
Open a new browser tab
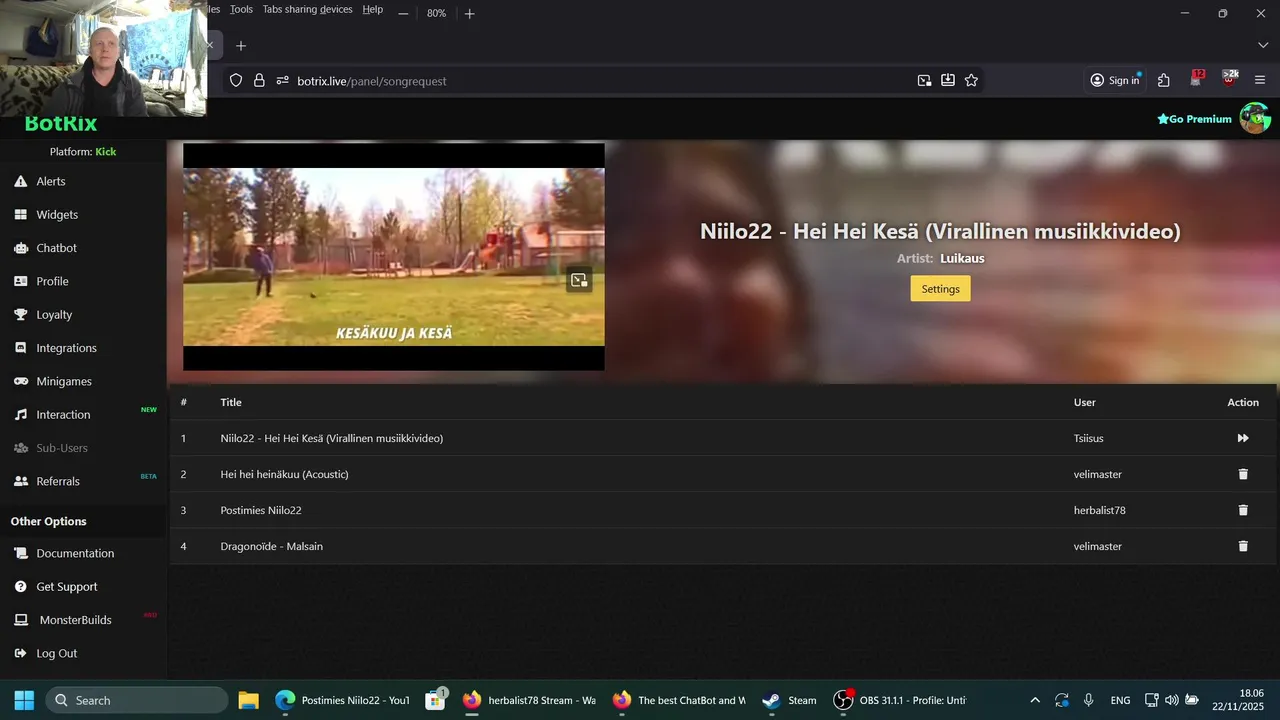tap(240, 46)
